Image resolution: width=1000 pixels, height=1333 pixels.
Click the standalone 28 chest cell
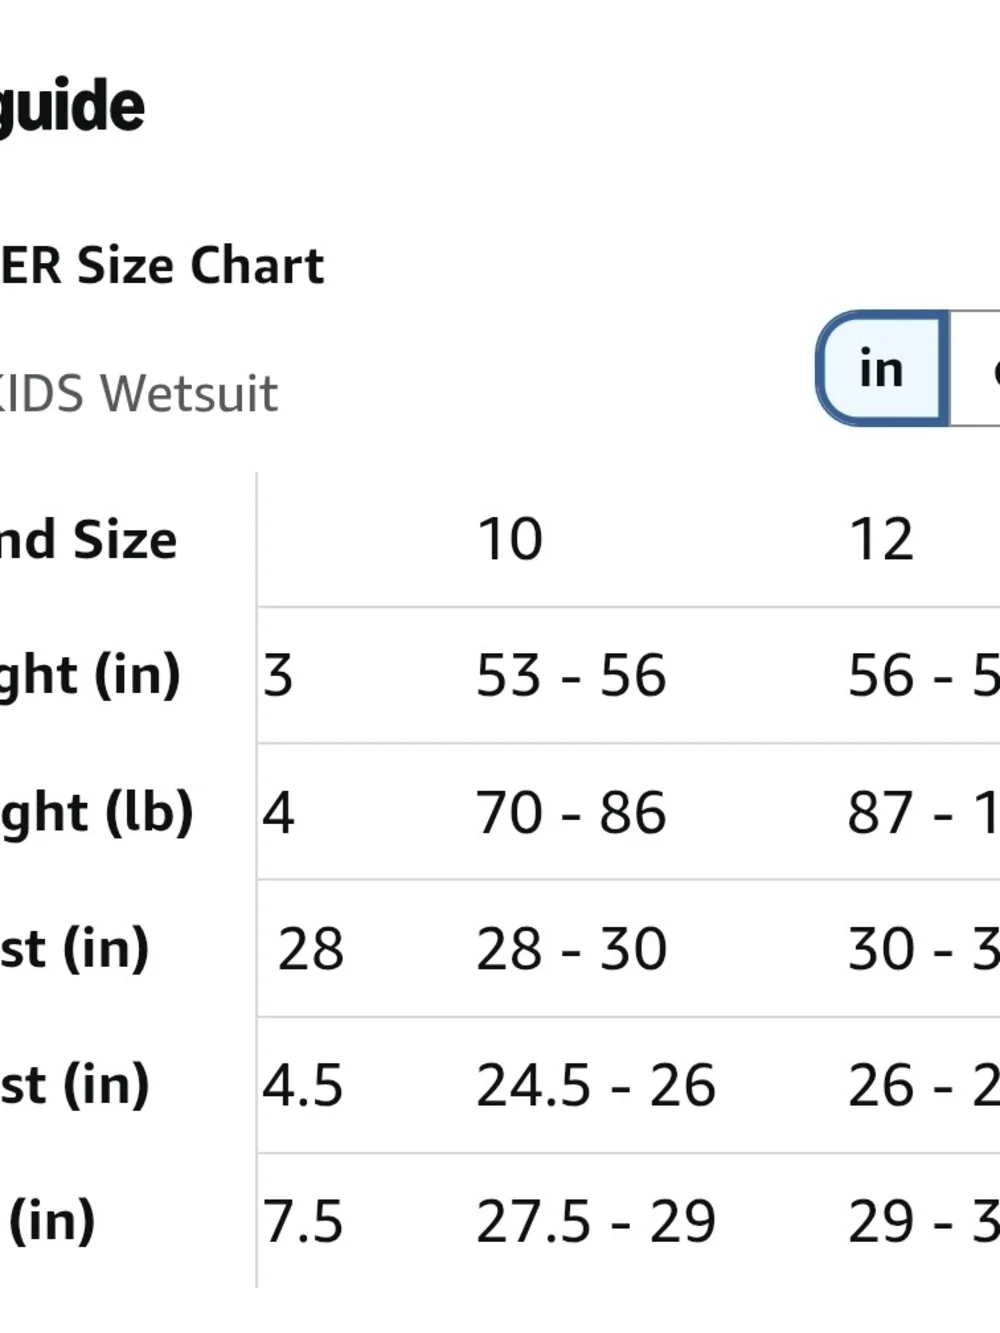point(311,949)
